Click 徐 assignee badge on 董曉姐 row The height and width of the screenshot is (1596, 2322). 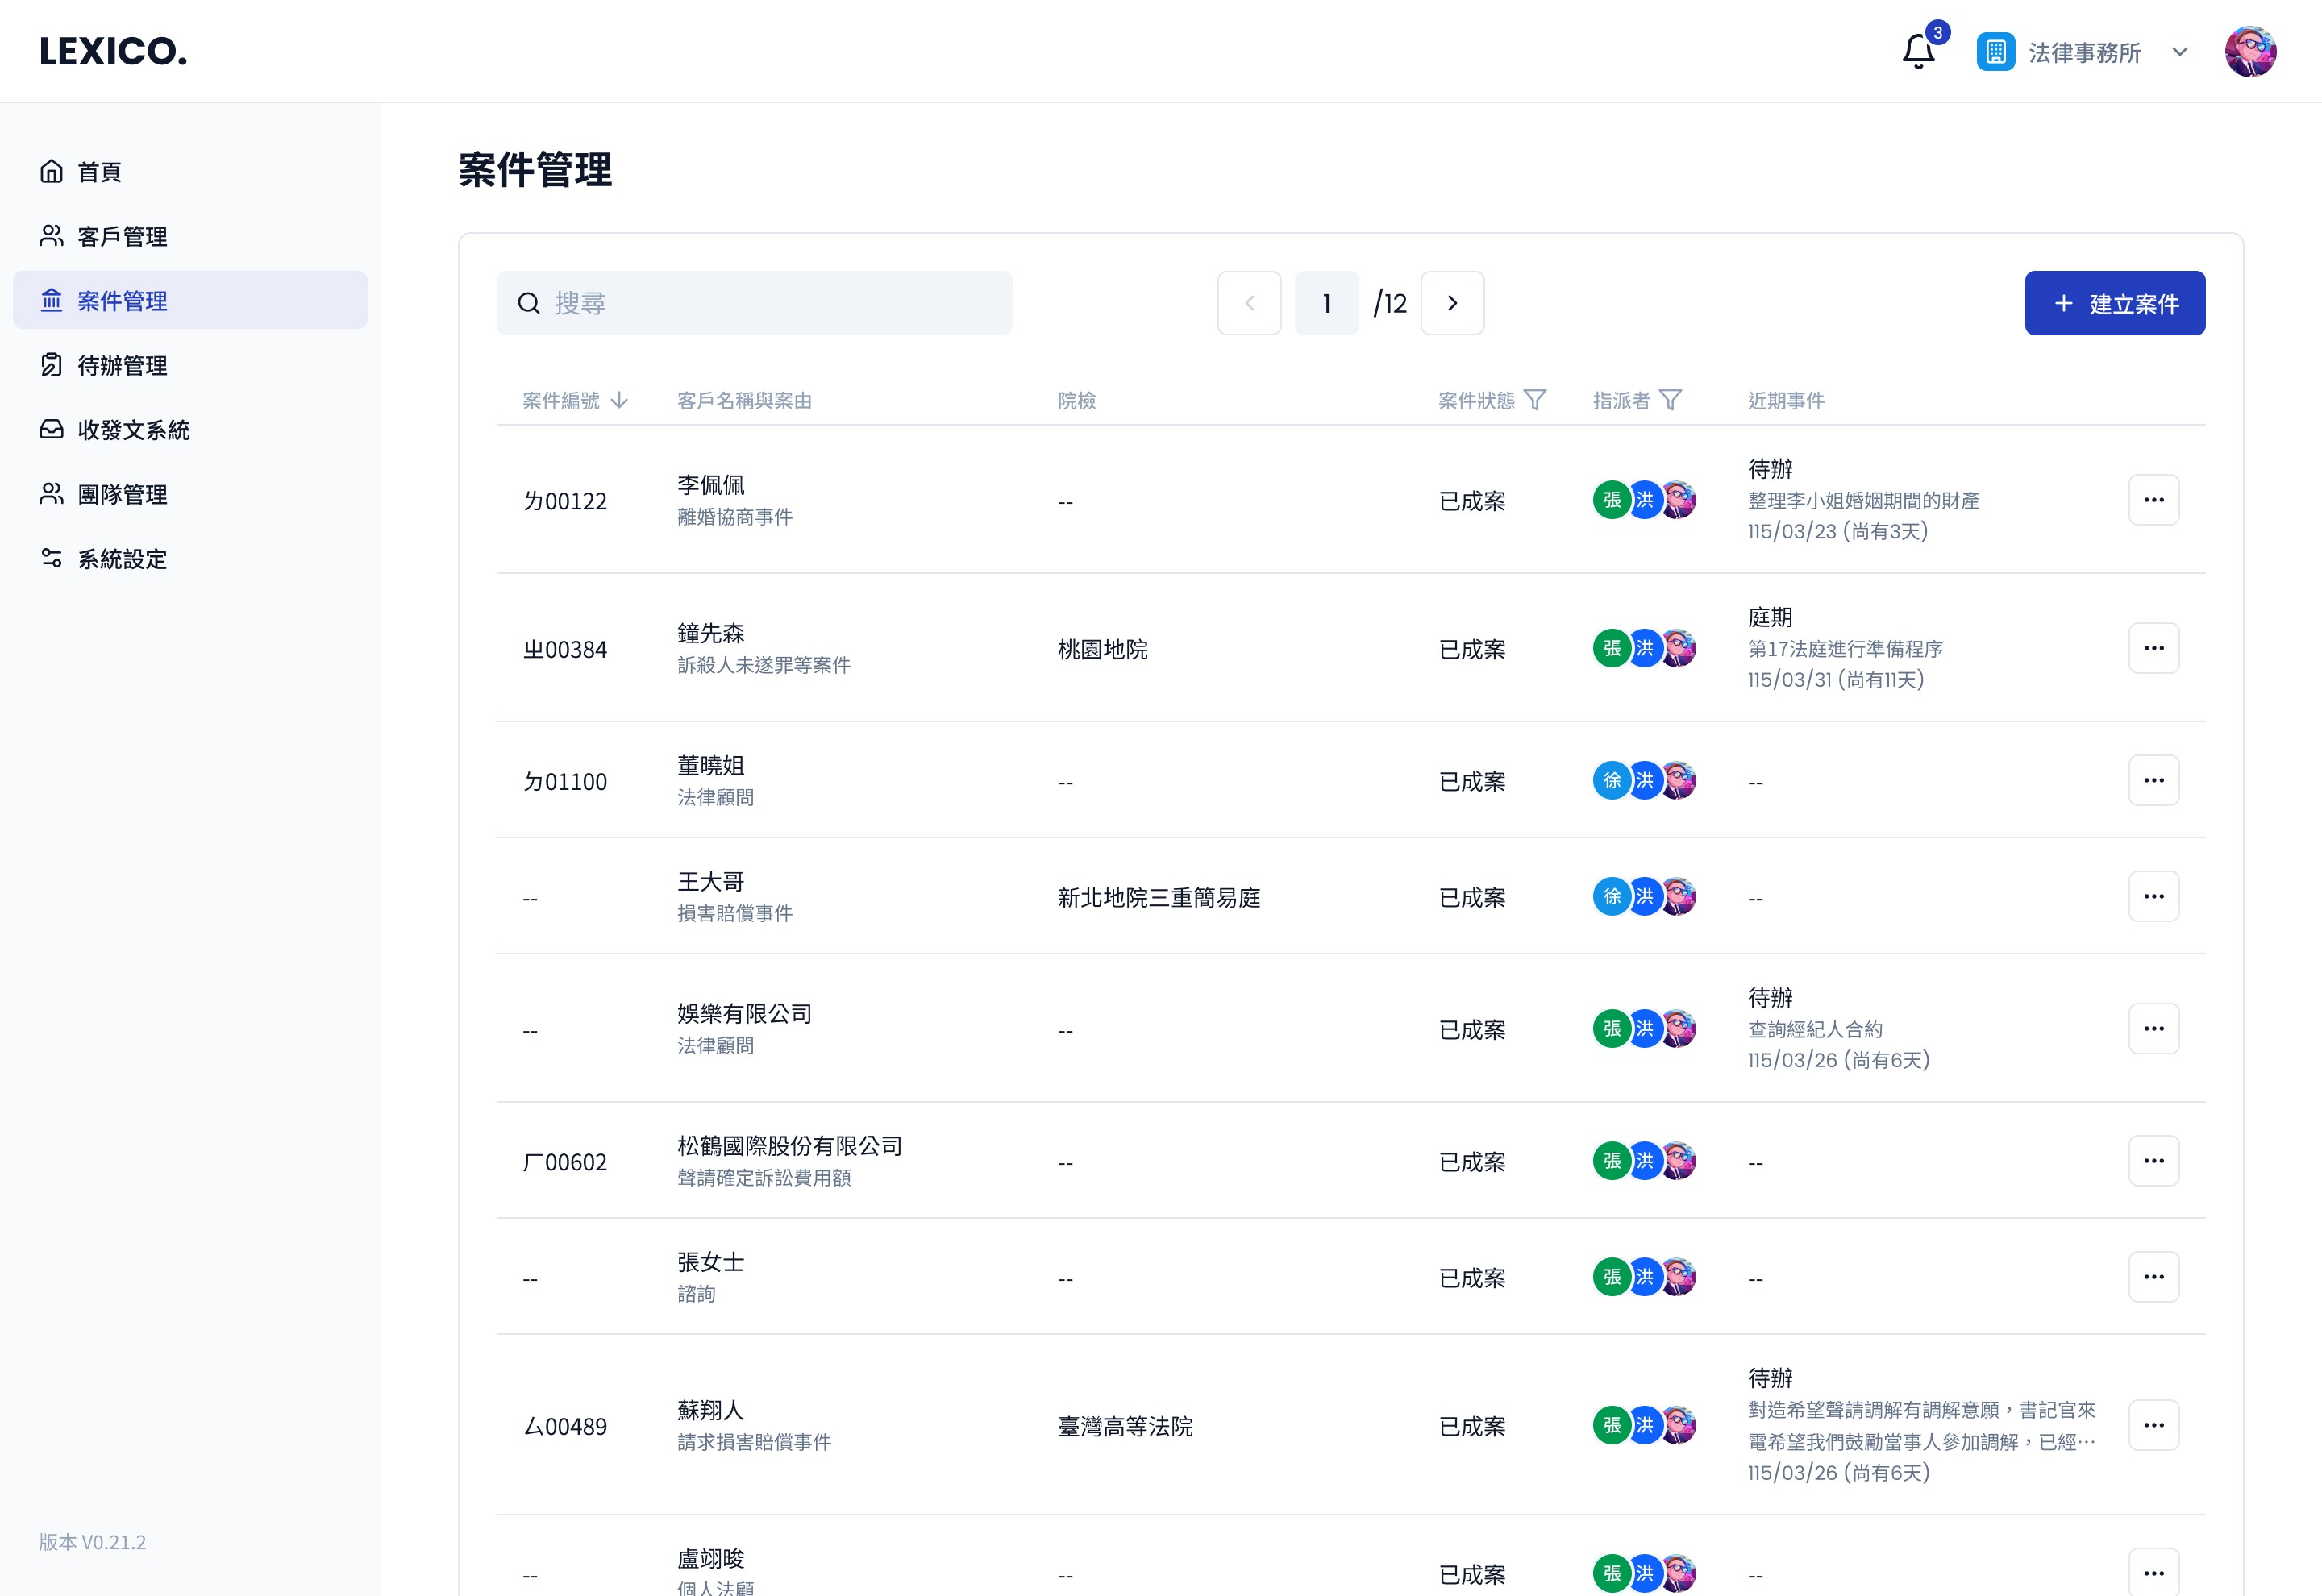coord(1611,780)
